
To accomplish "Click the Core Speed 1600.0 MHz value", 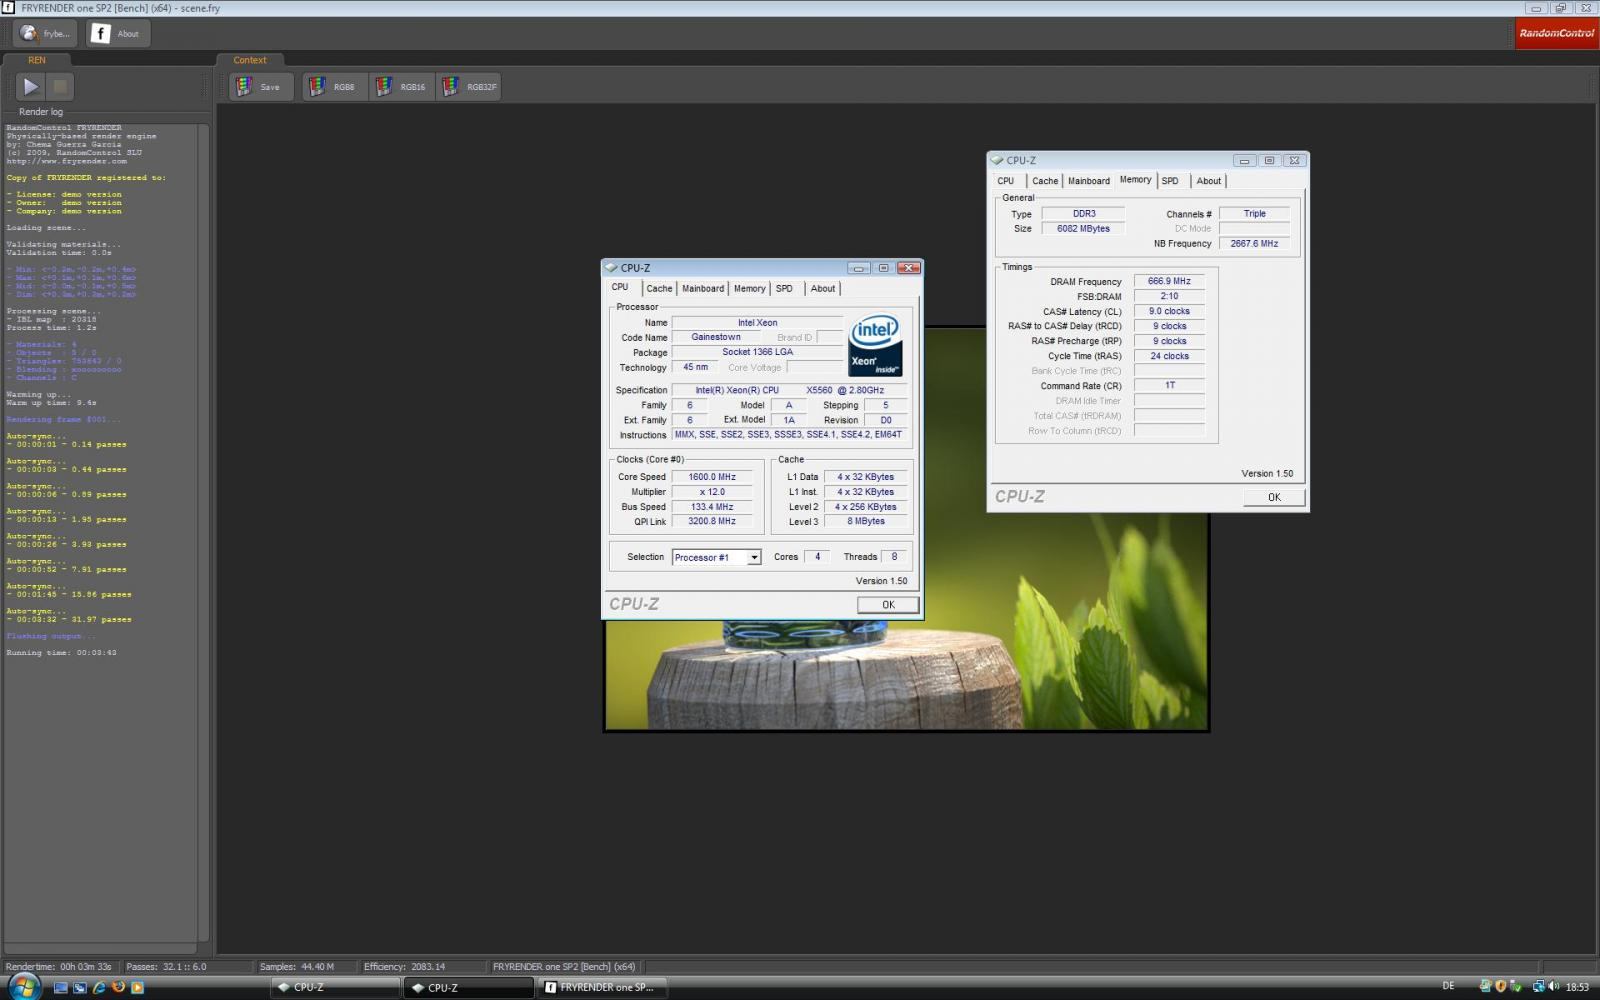I will pyautogui.click(x=712, y=477).
